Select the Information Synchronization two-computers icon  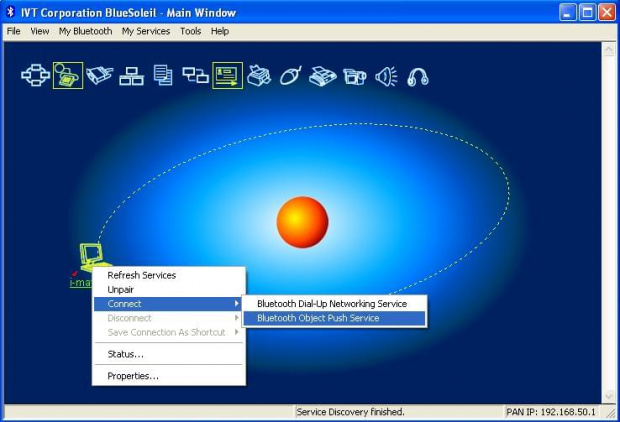click(x=195, y=75)
